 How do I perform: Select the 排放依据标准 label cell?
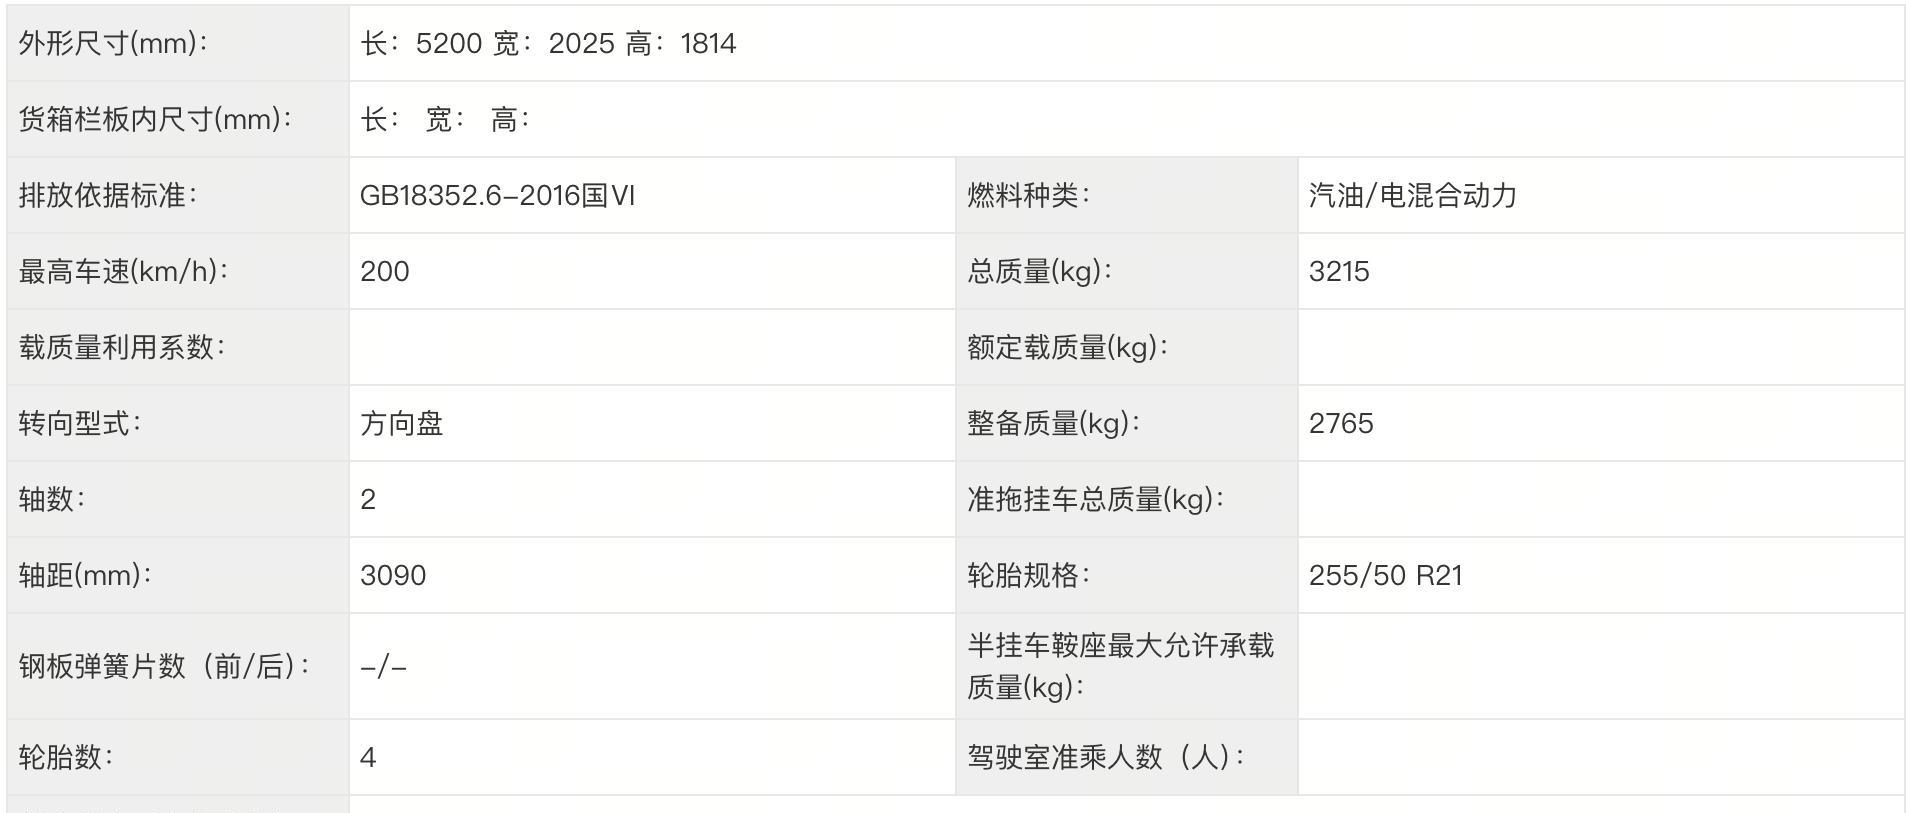pyautogui.click(x=108, y=196)
